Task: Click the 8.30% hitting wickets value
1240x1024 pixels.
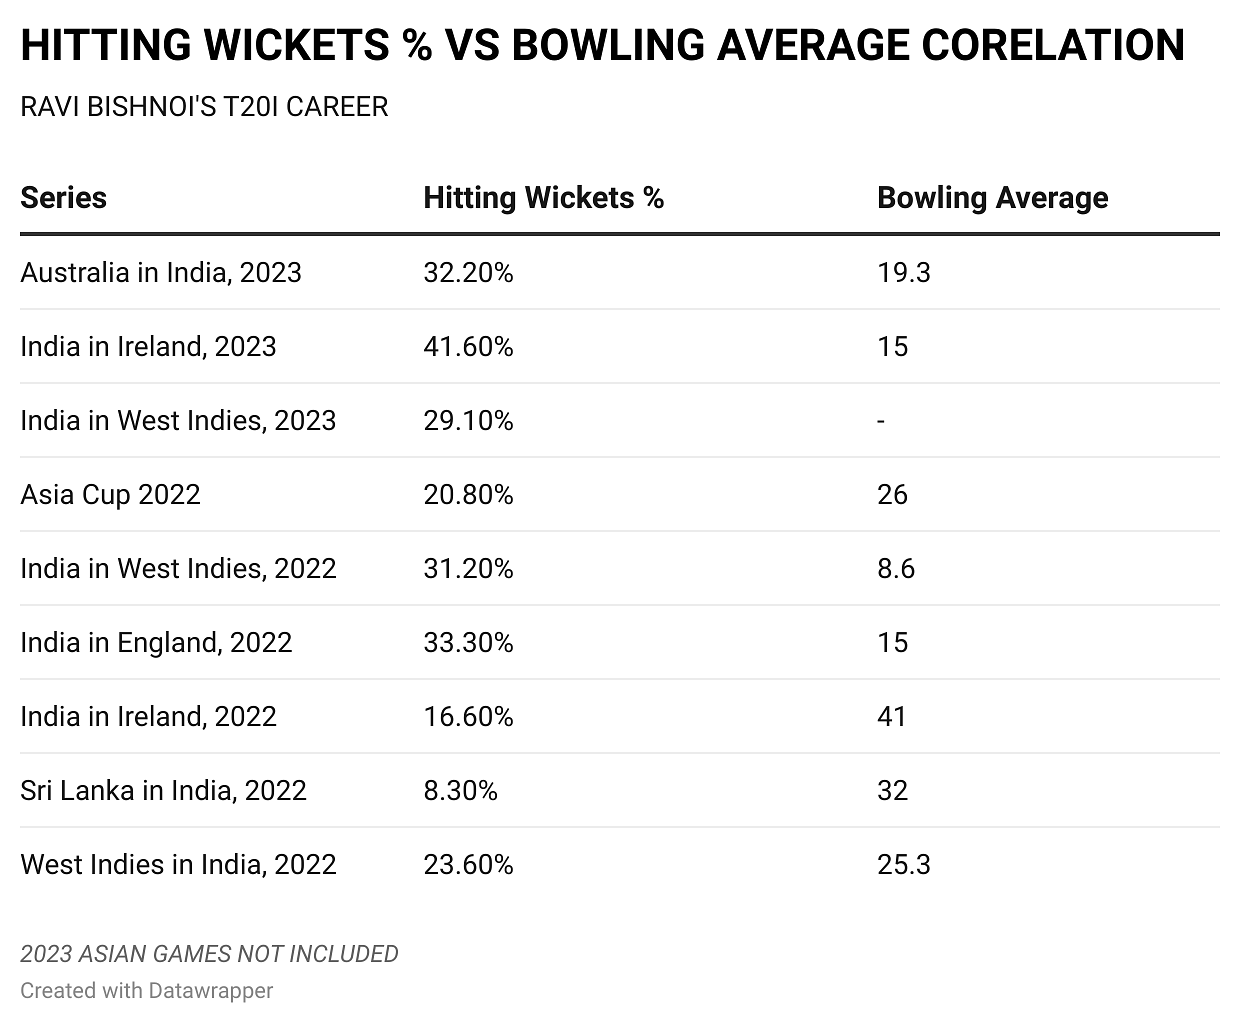Action: tap(460, 791)
